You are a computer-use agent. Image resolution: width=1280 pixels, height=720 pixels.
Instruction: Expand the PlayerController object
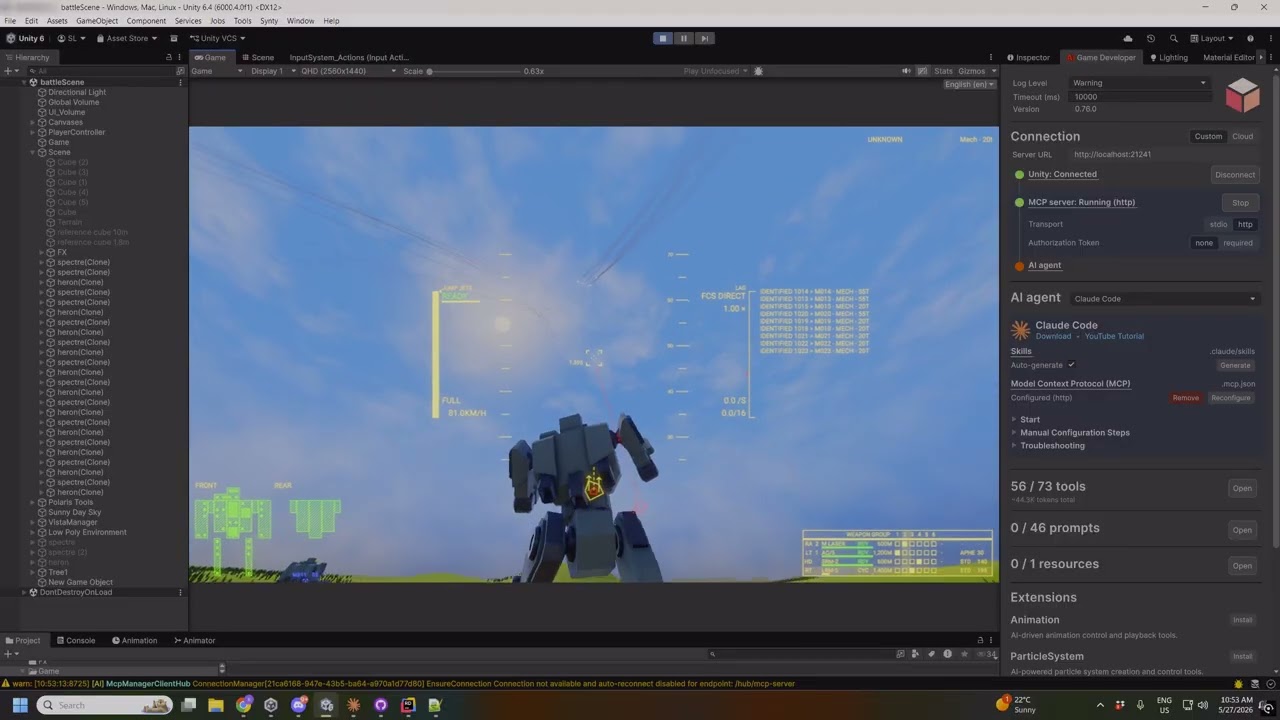point(32,132)
